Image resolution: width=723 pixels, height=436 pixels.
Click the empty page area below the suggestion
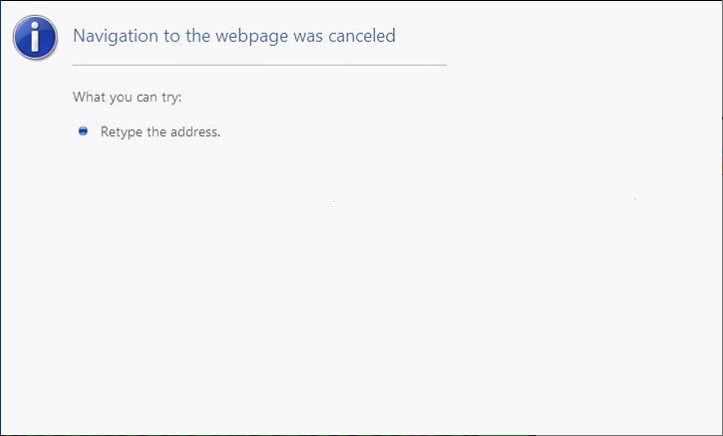click(362, 286)
